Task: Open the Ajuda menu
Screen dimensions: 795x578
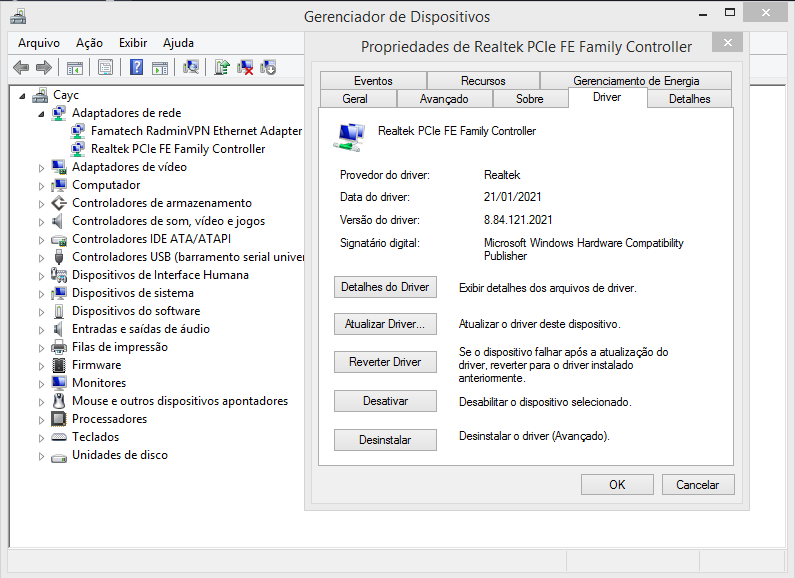Action: point(178,43)
